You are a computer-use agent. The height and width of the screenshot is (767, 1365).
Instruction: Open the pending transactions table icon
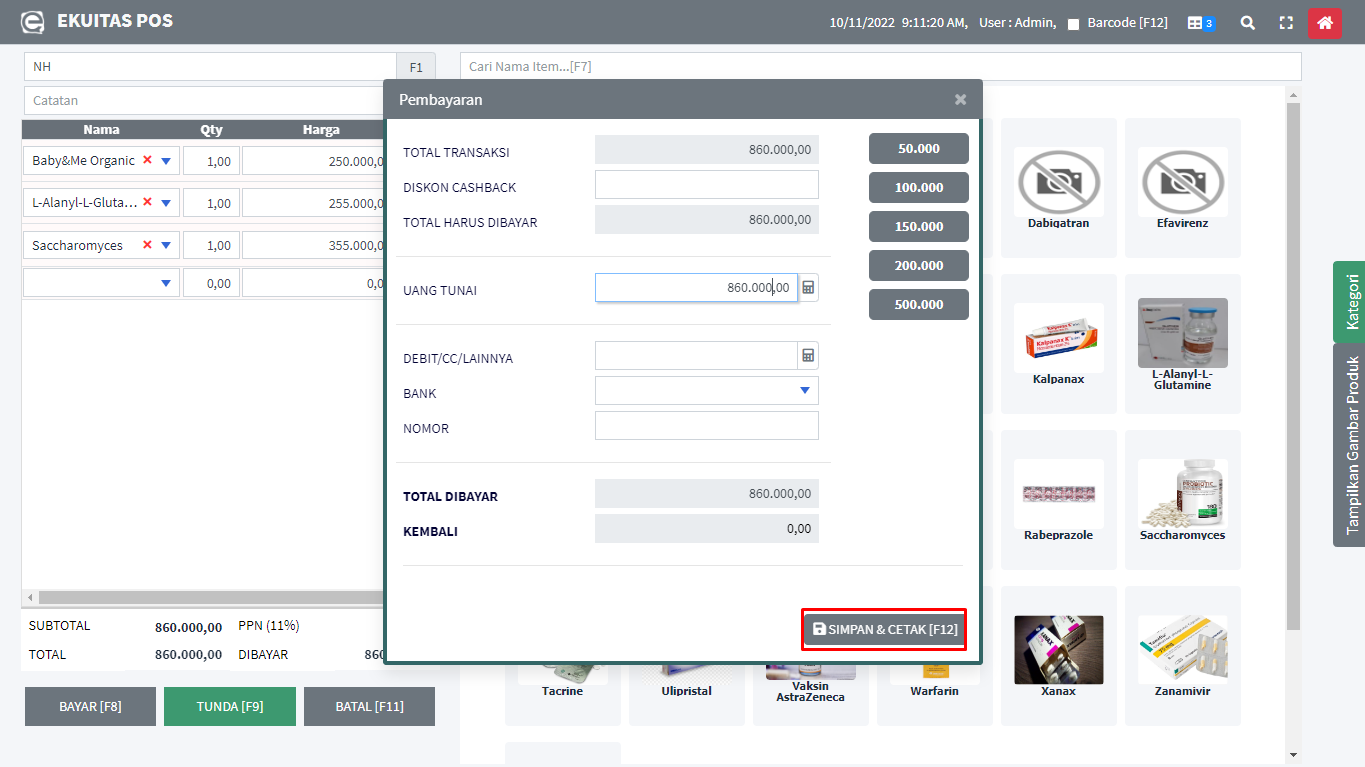1200,23
